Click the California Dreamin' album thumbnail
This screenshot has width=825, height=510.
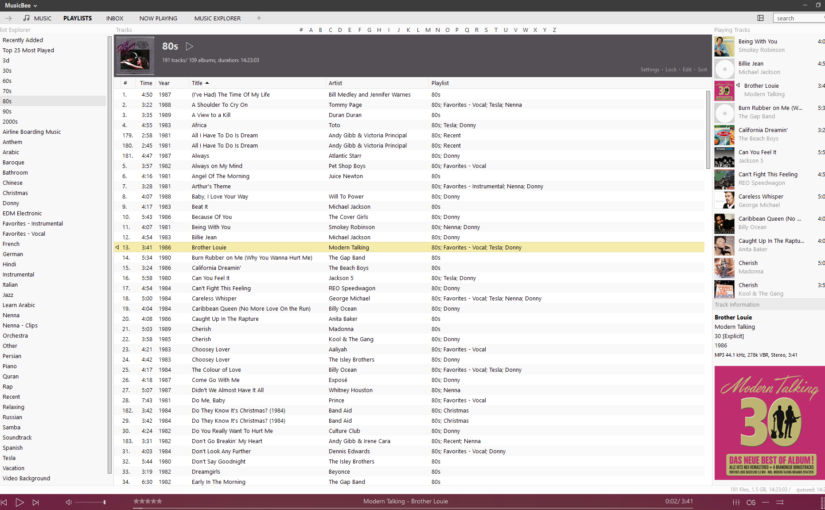(724, 135)
